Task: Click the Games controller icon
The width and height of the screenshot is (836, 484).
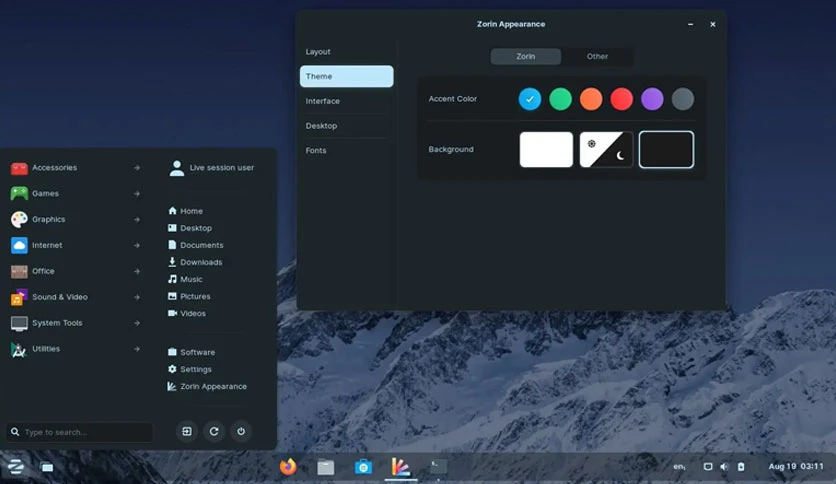Action: (19, 193)
